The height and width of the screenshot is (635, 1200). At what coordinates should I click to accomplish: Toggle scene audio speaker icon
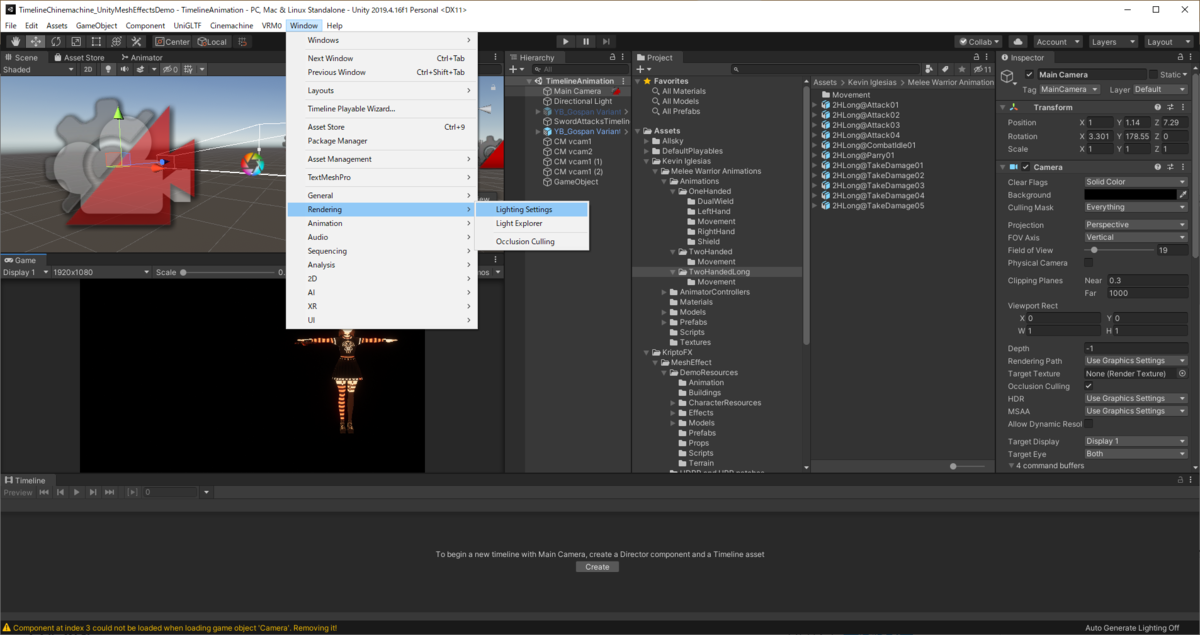click(x=125, y=70)
